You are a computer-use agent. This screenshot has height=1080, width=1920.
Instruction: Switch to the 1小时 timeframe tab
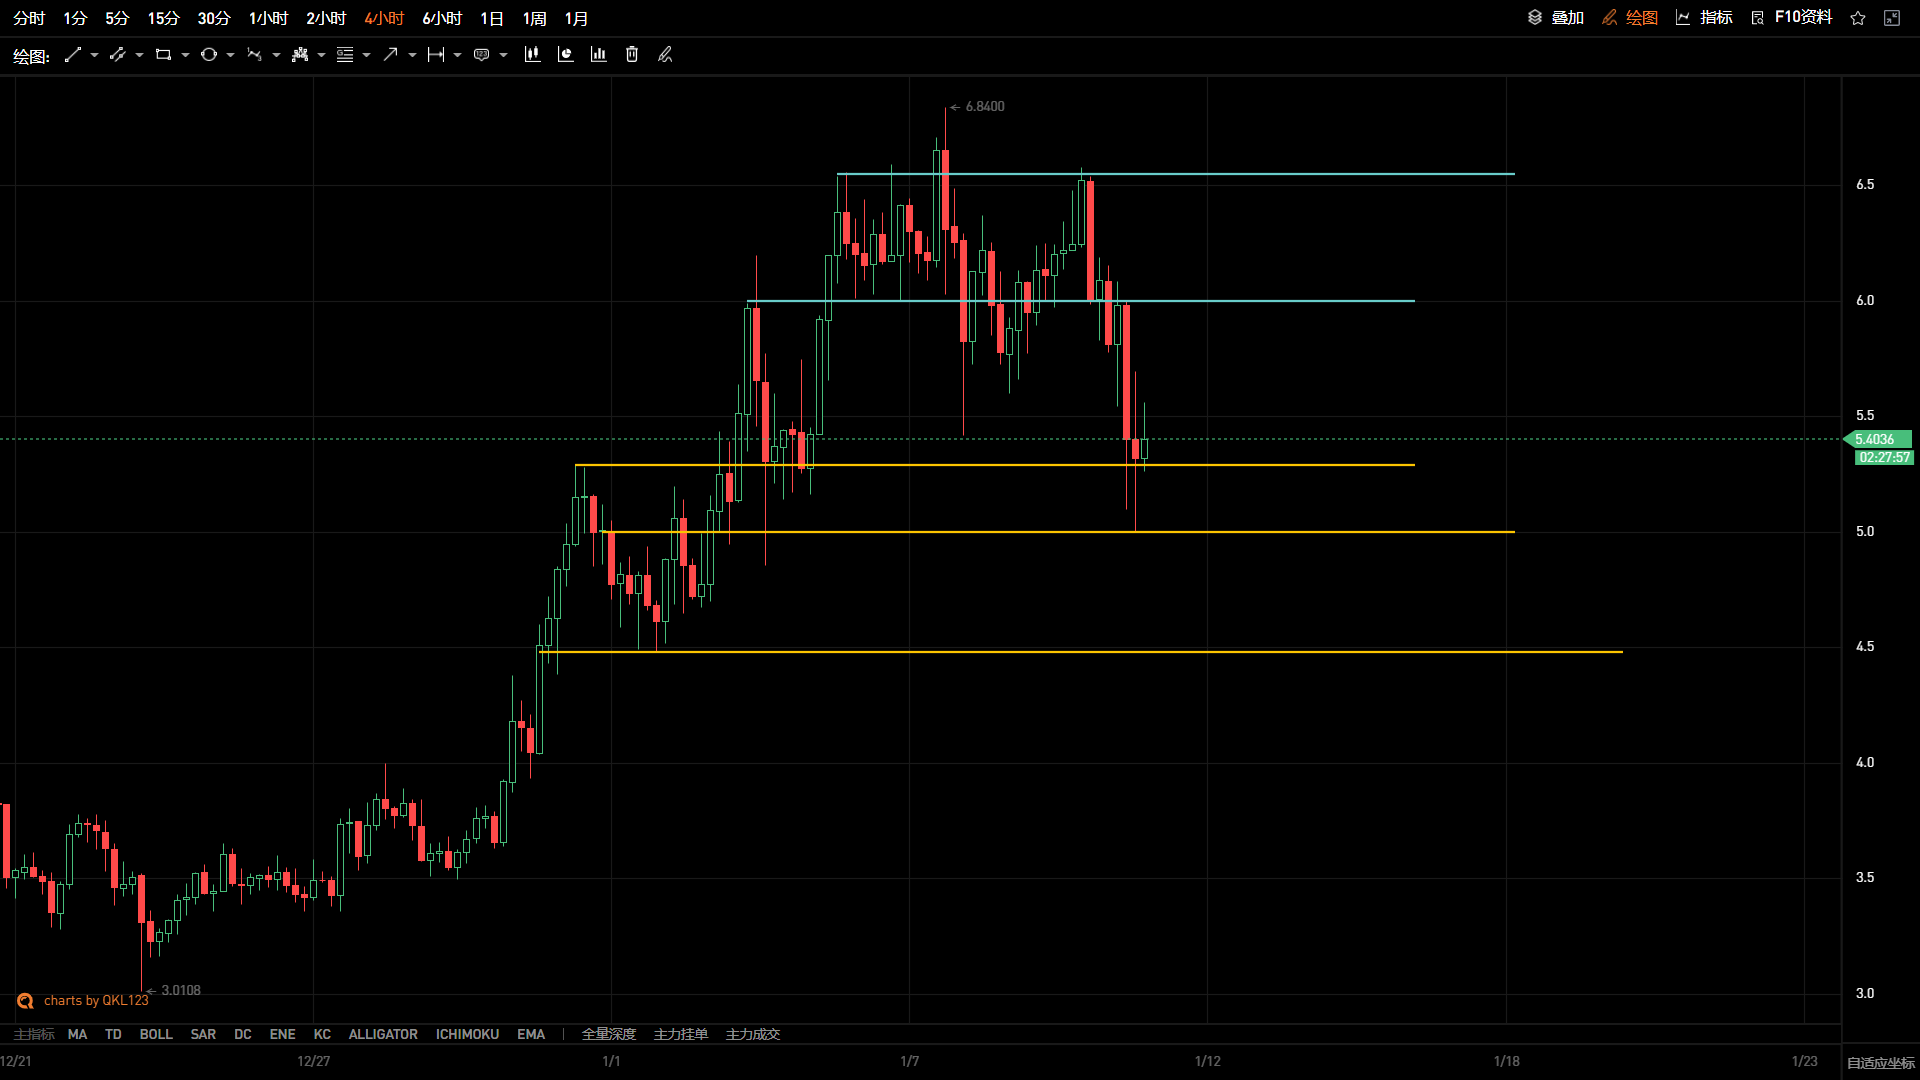pyautogui.click(x=268, y=18)
